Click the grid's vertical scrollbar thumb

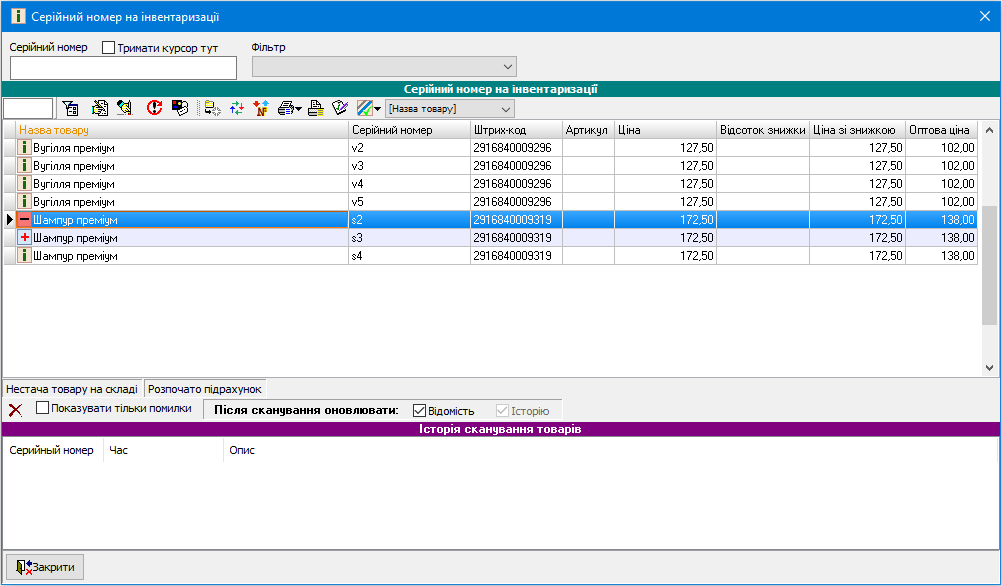coord(989,265)
